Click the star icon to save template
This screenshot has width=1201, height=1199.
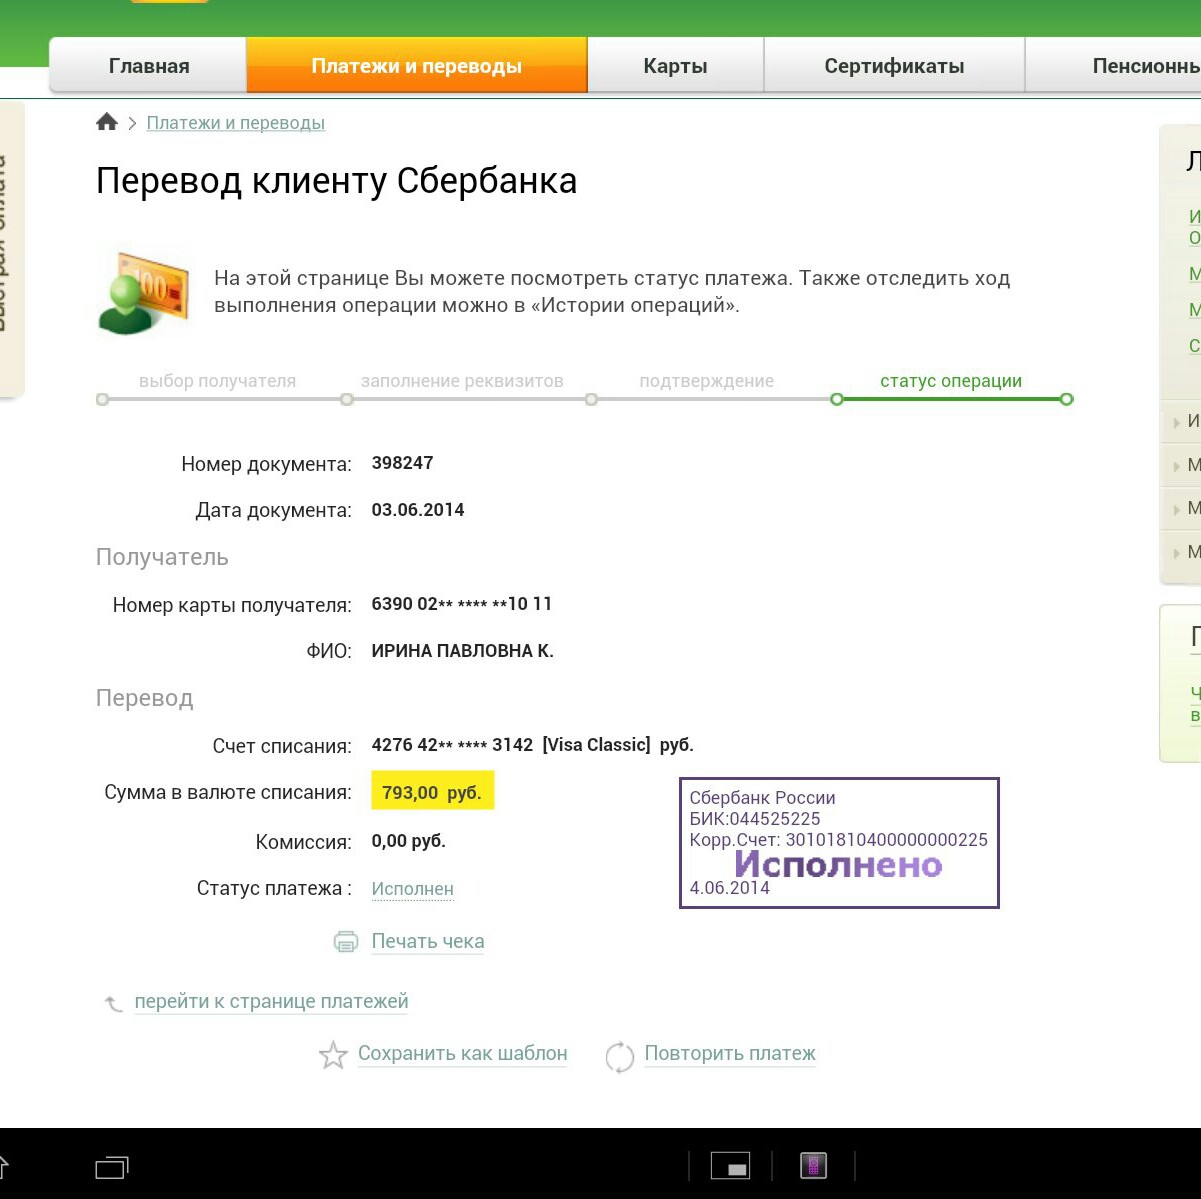(x=333, y=1055)
